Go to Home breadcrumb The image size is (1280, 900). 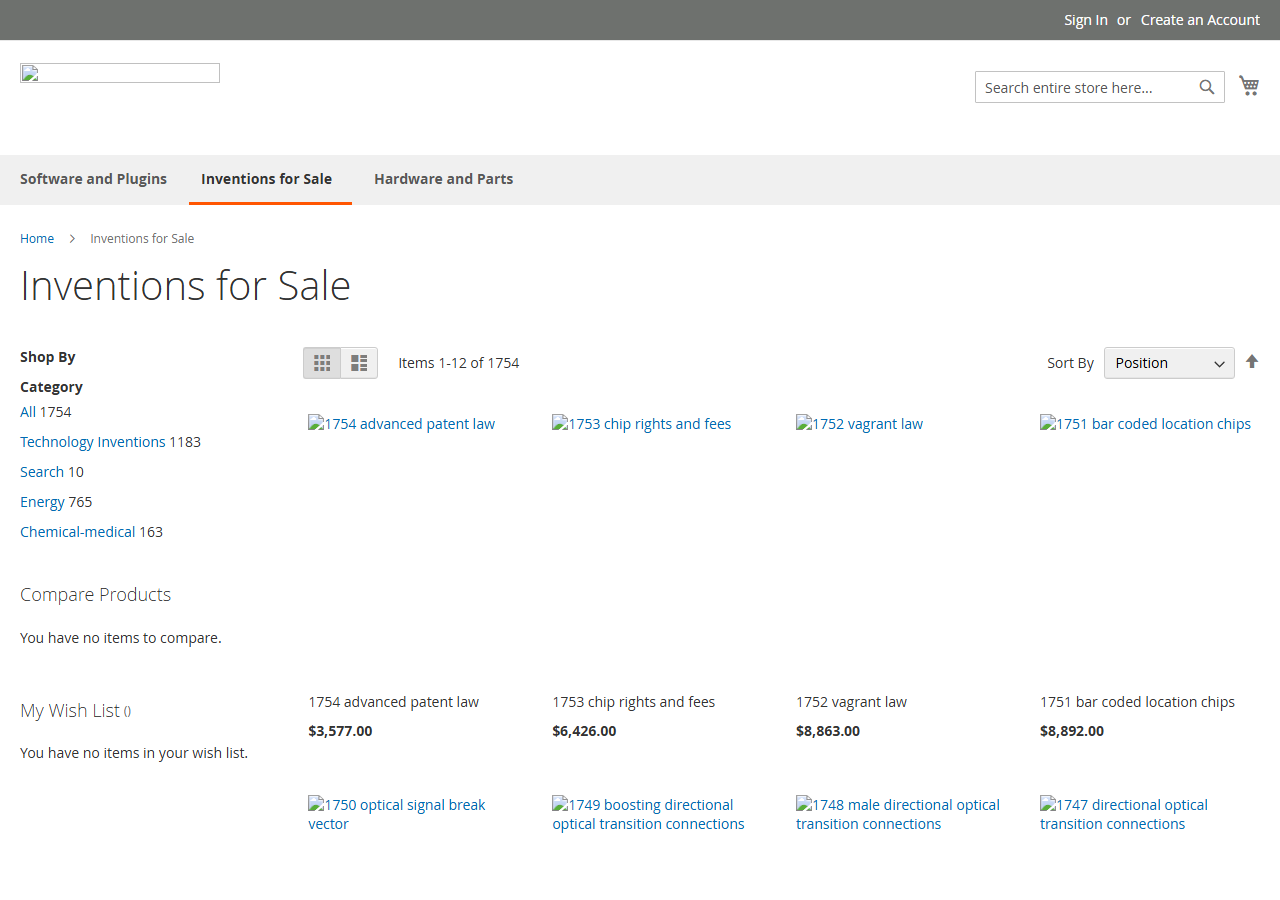(x=37, y=238)
